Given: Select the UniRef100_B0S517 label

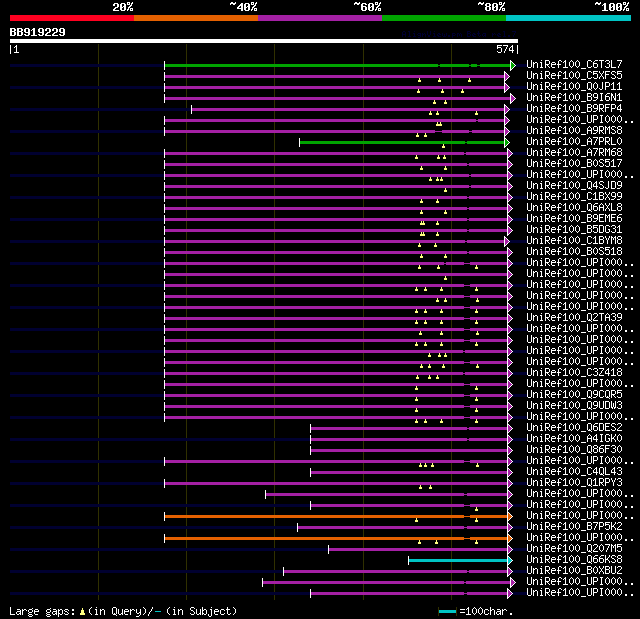Looking at the screenshot, I should (x=574, y=164).
